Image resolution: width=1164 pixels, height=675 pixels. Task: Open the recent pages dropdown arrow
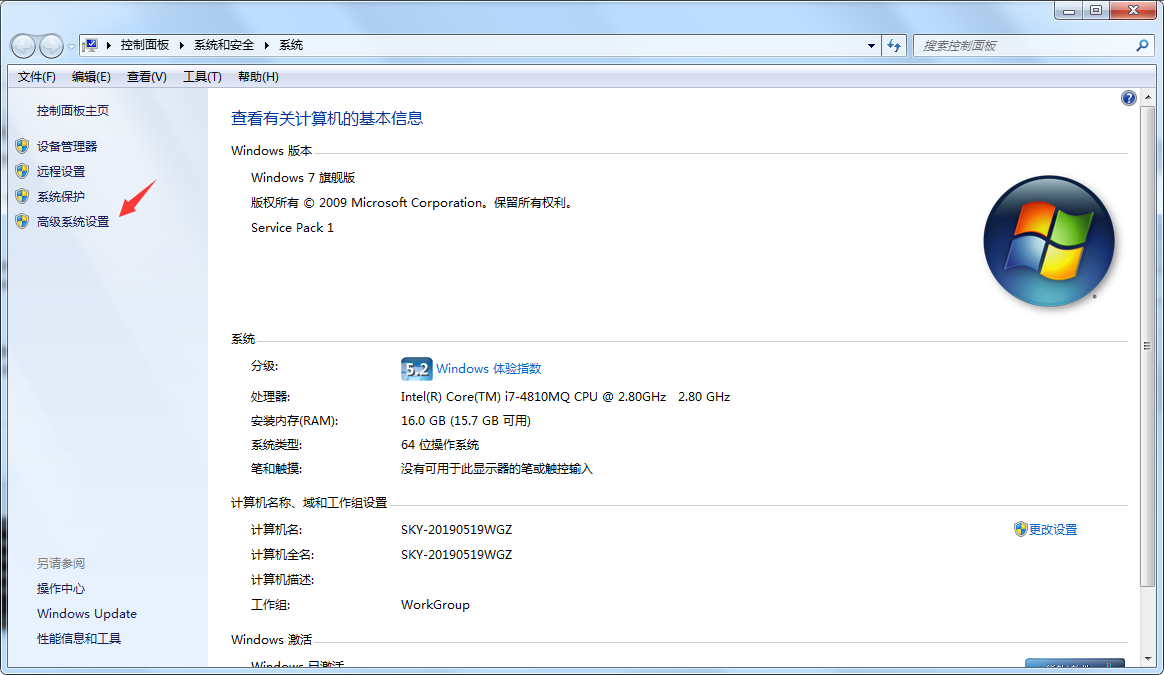[x=71, y=46]
